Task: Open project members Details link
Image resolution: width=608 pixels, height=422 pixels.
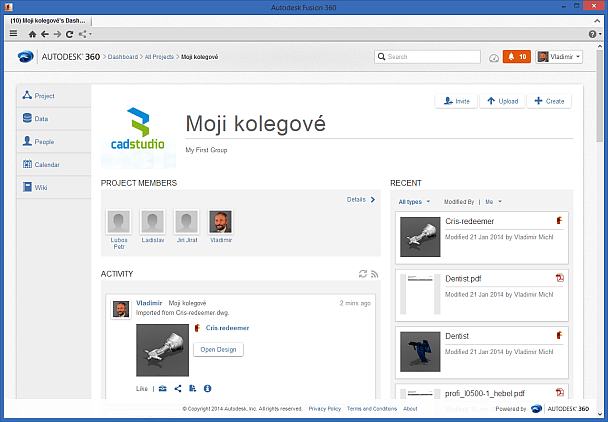Action: click(361, 199)
